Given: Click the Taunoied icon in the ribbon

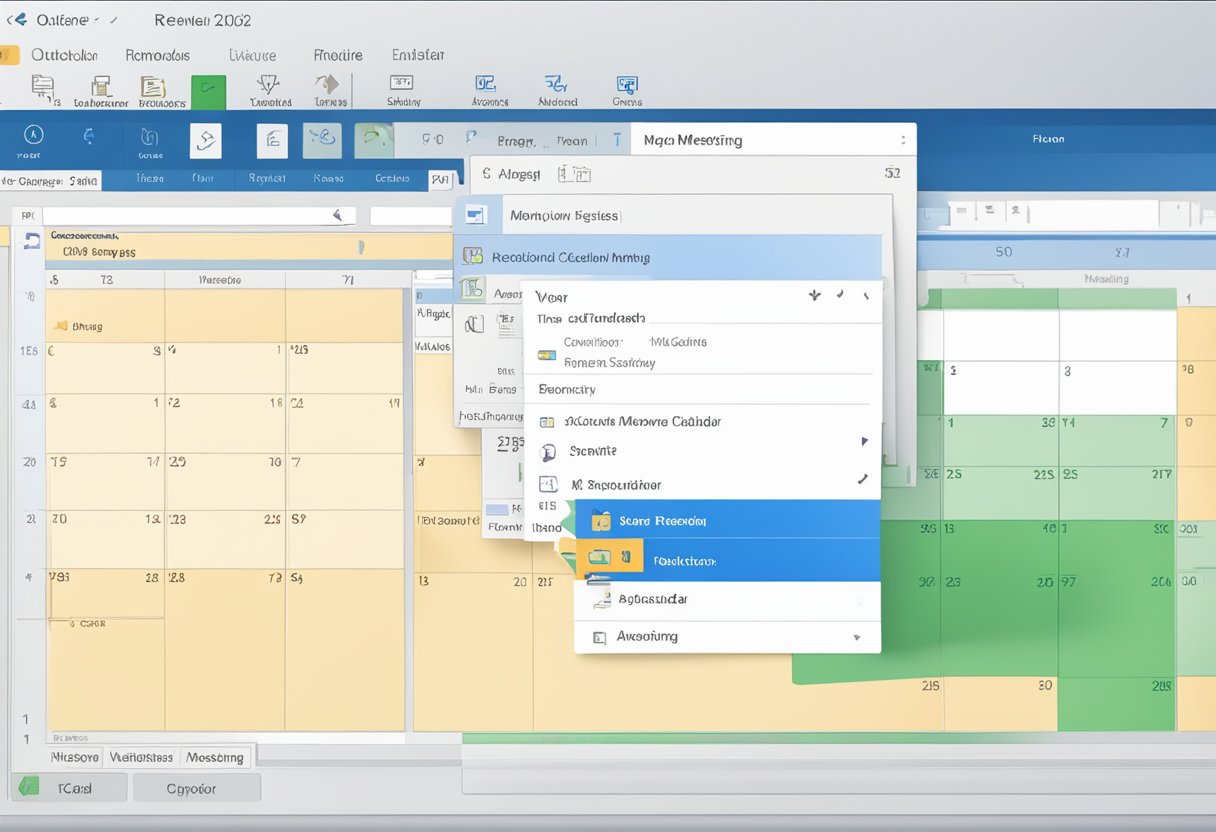Looking at the screenshot, I should coord(270,89).
